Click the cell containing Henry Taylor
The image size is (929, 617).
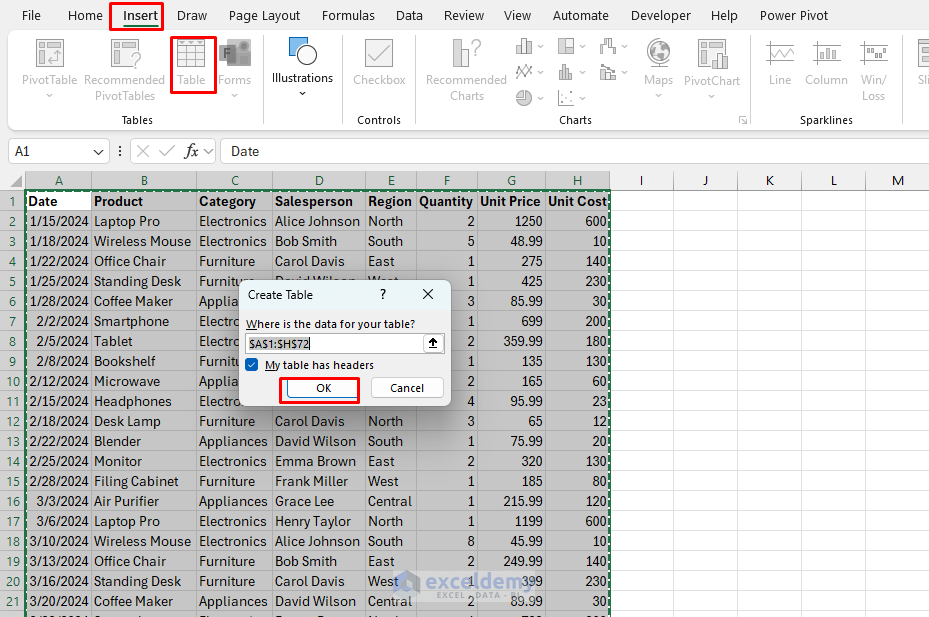coord(319,522)
